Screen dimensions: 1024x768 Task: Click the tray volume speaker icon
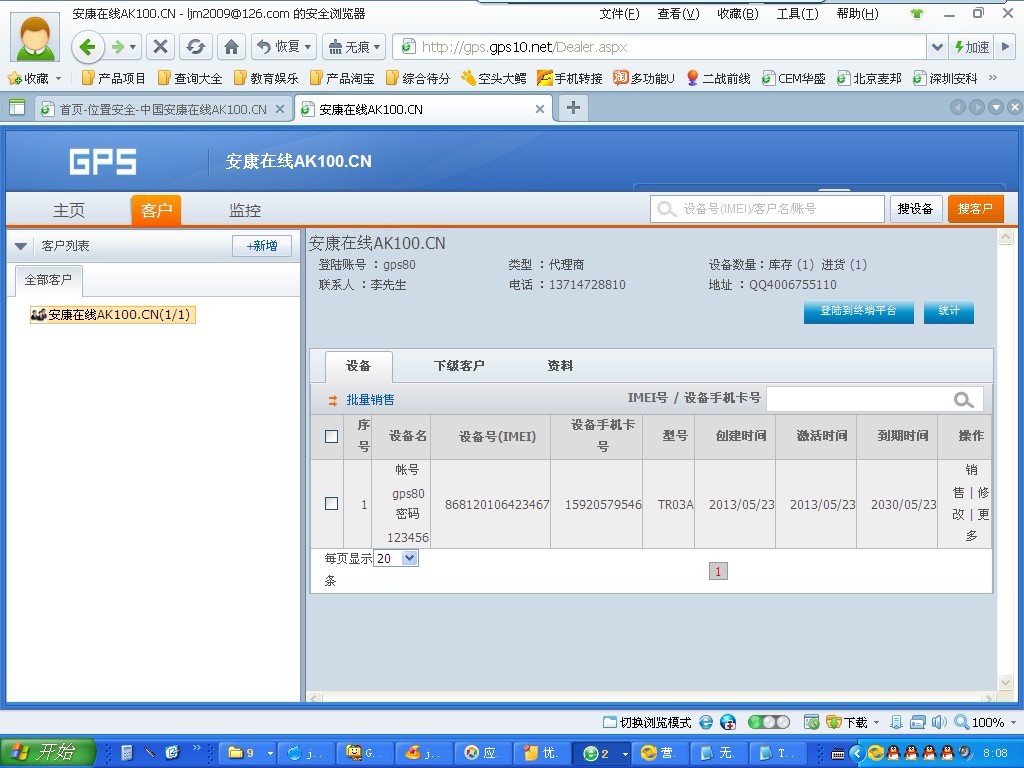(x=965, y=753)
